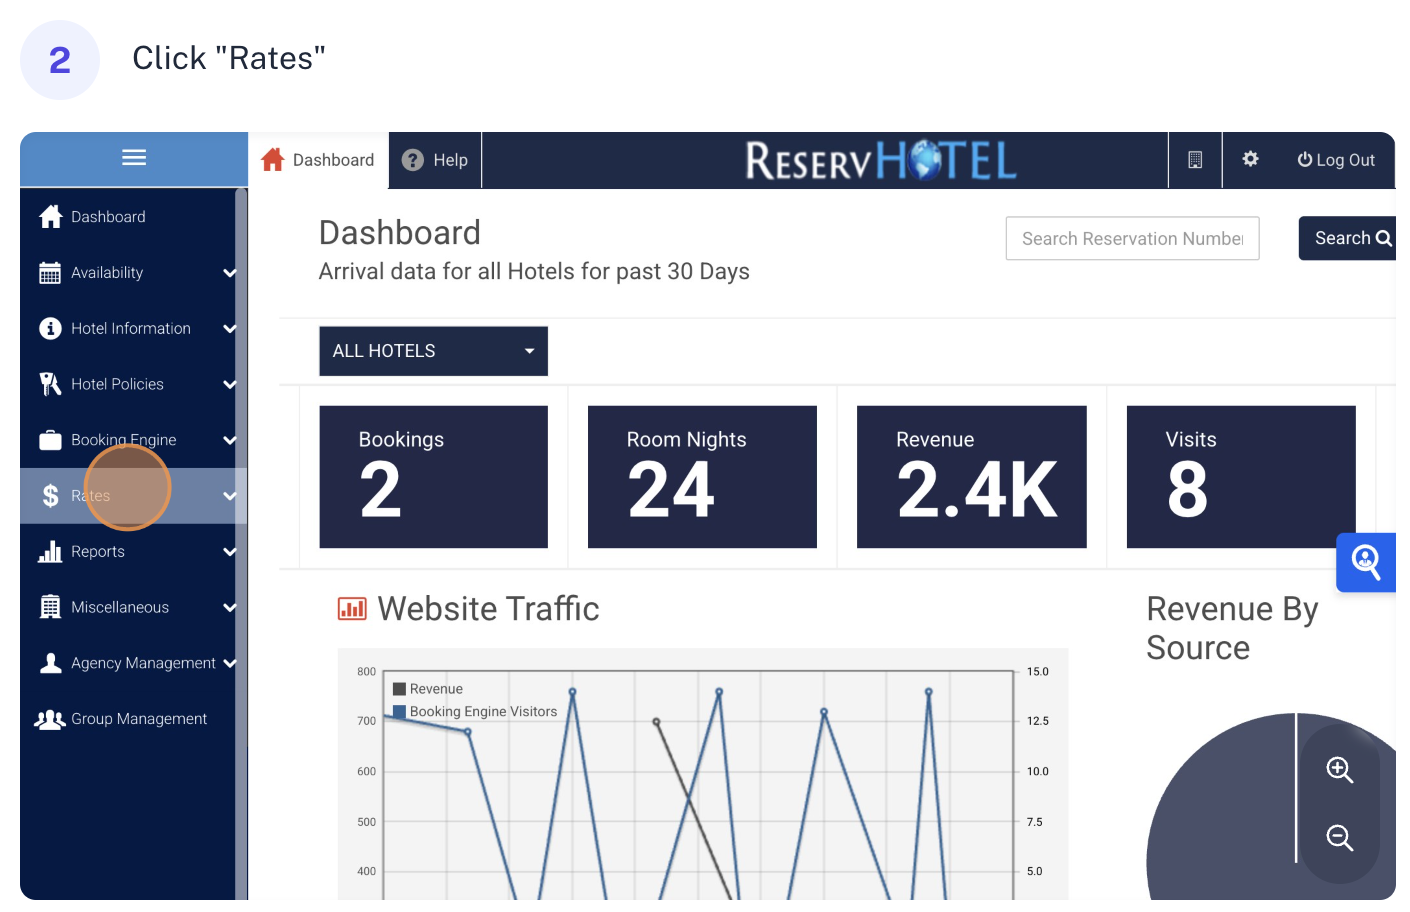The image size is (1410, 912).
Task: Click the Agency Management person icon
Action: coord(50,663)
